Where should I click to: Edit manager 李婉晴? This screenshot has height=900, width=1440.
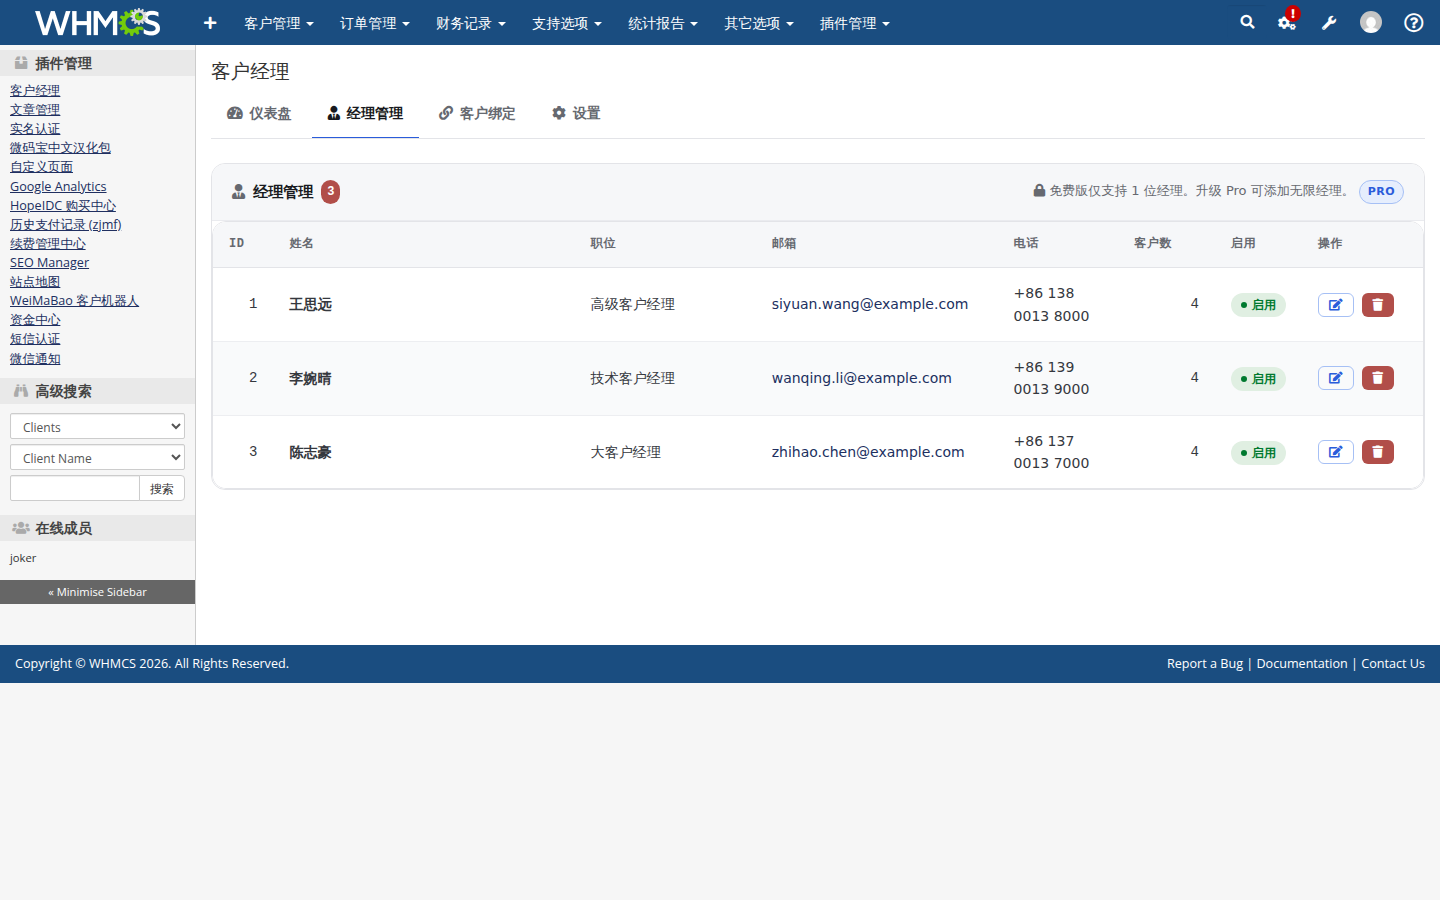click(1336, 378)
